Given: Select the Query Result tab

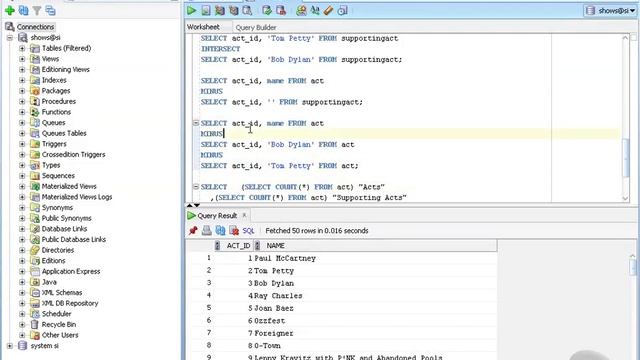Looking at the screenshot, I should pos(217,216).
